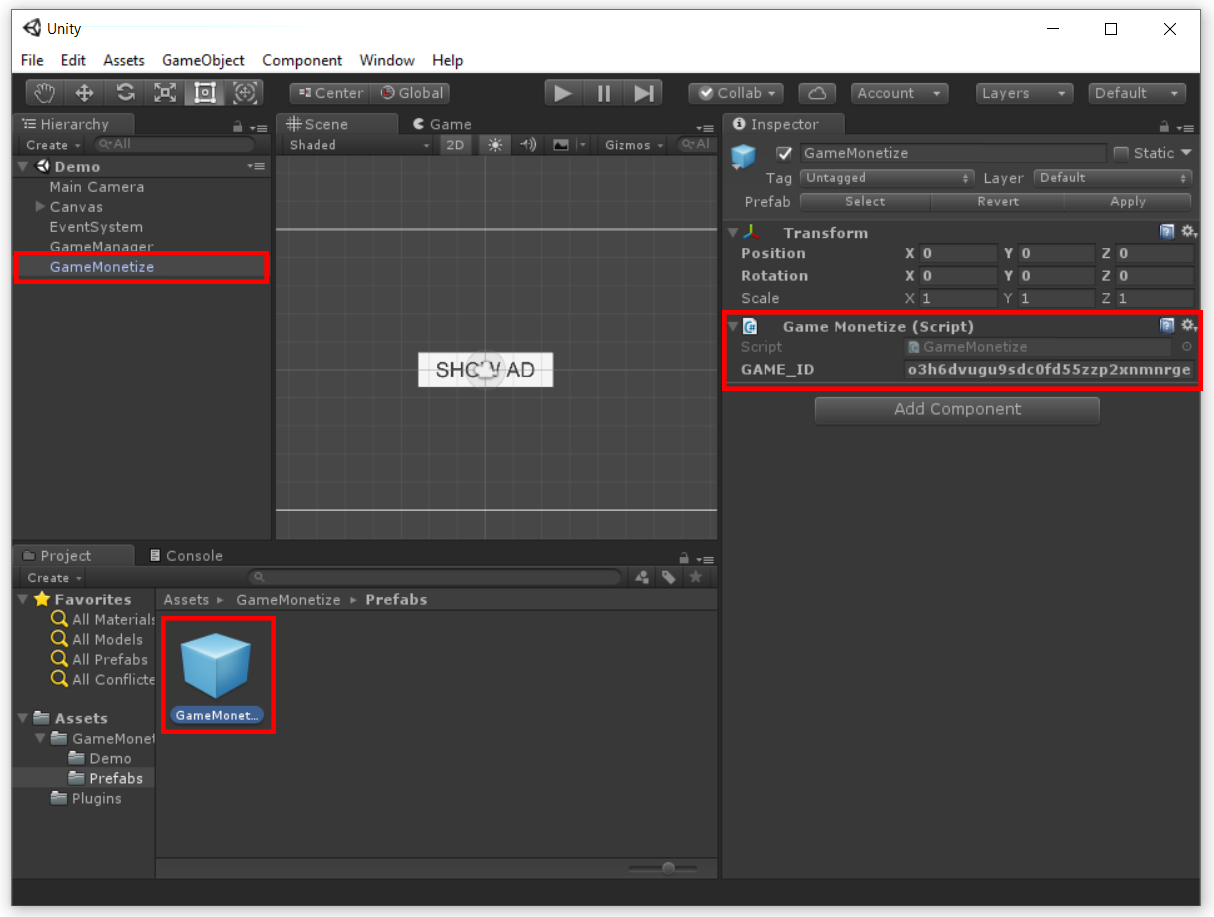This screenshot has width=1214, height=917.
Task: Open the Edit menu
Action: (73, 61)
